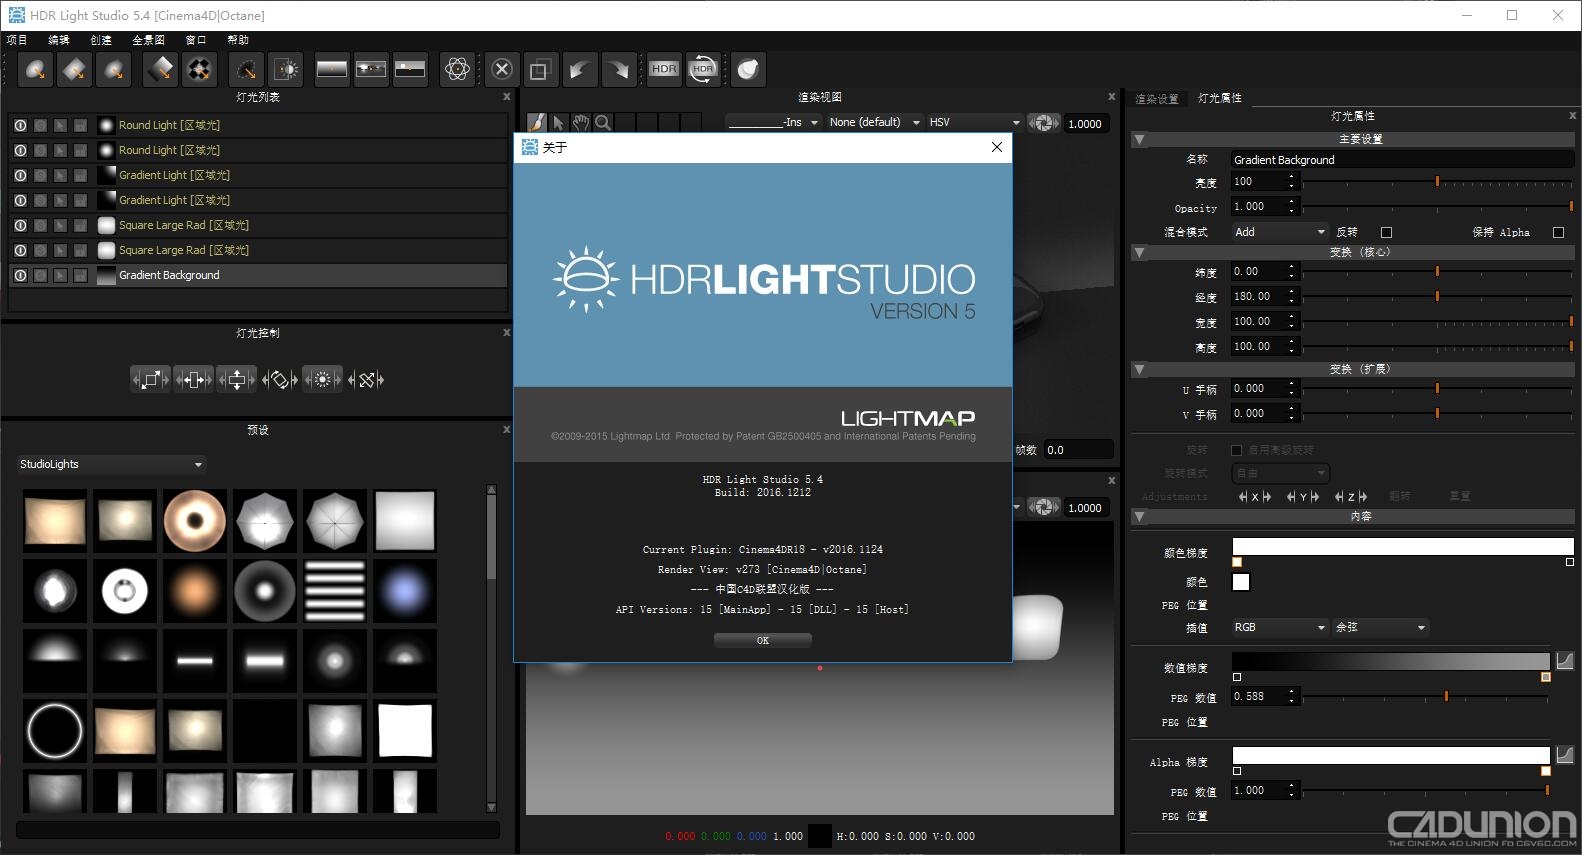Click the undo curved arrow toolbar icon

(580, 69)
